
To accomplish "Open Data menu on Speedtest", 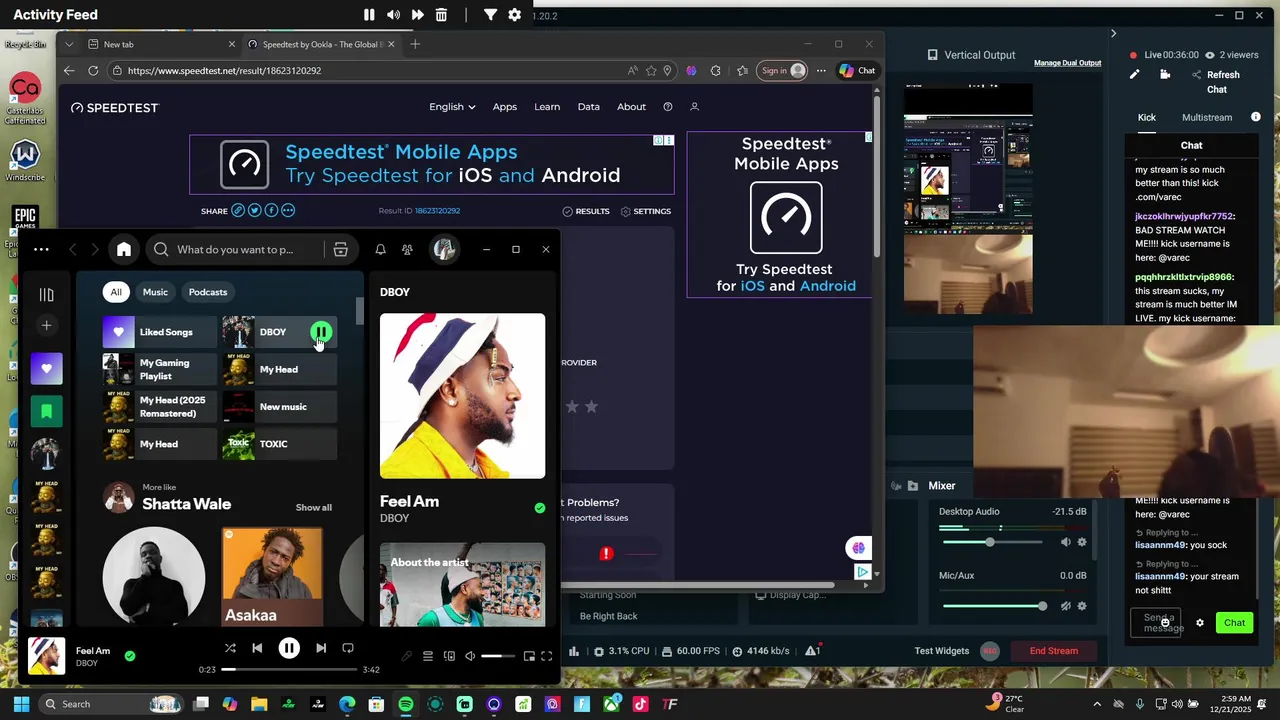I will tap(589, 107).
